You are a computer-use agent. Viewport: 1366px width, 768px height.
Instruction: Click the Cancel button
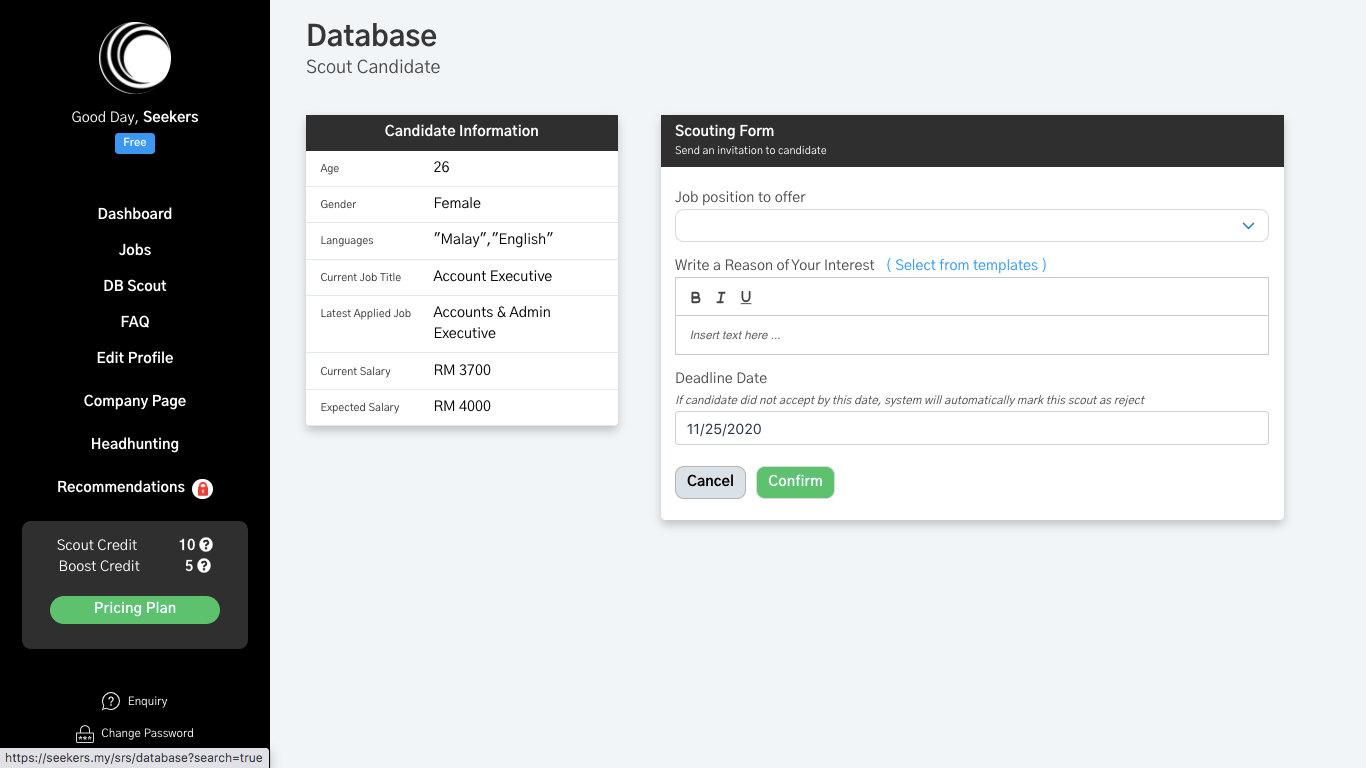click(x=710, y=482)
